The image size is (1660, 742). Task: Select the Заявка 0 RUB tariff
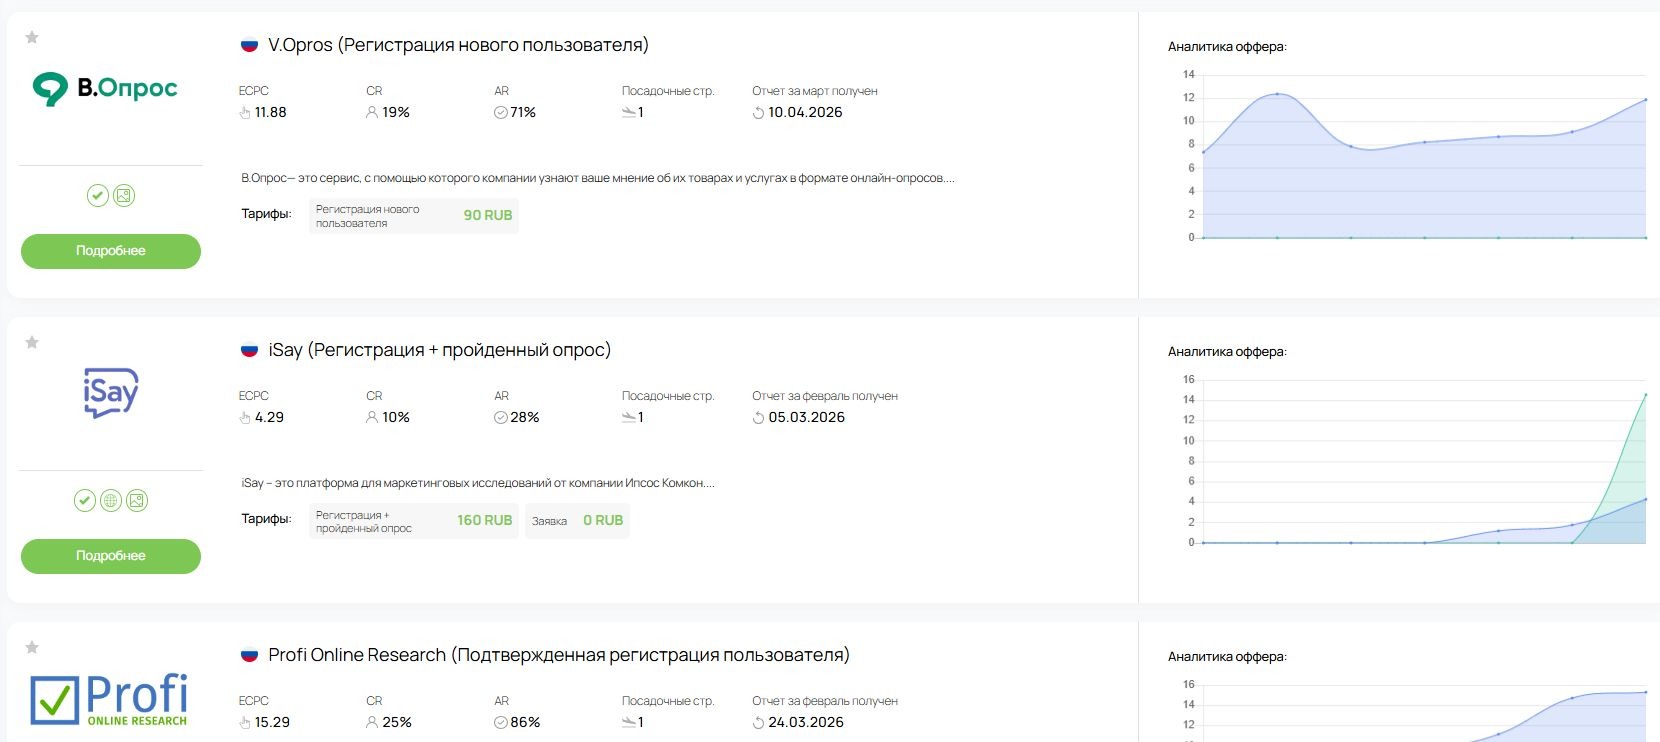pyautogui.click(x=577, y=520)
